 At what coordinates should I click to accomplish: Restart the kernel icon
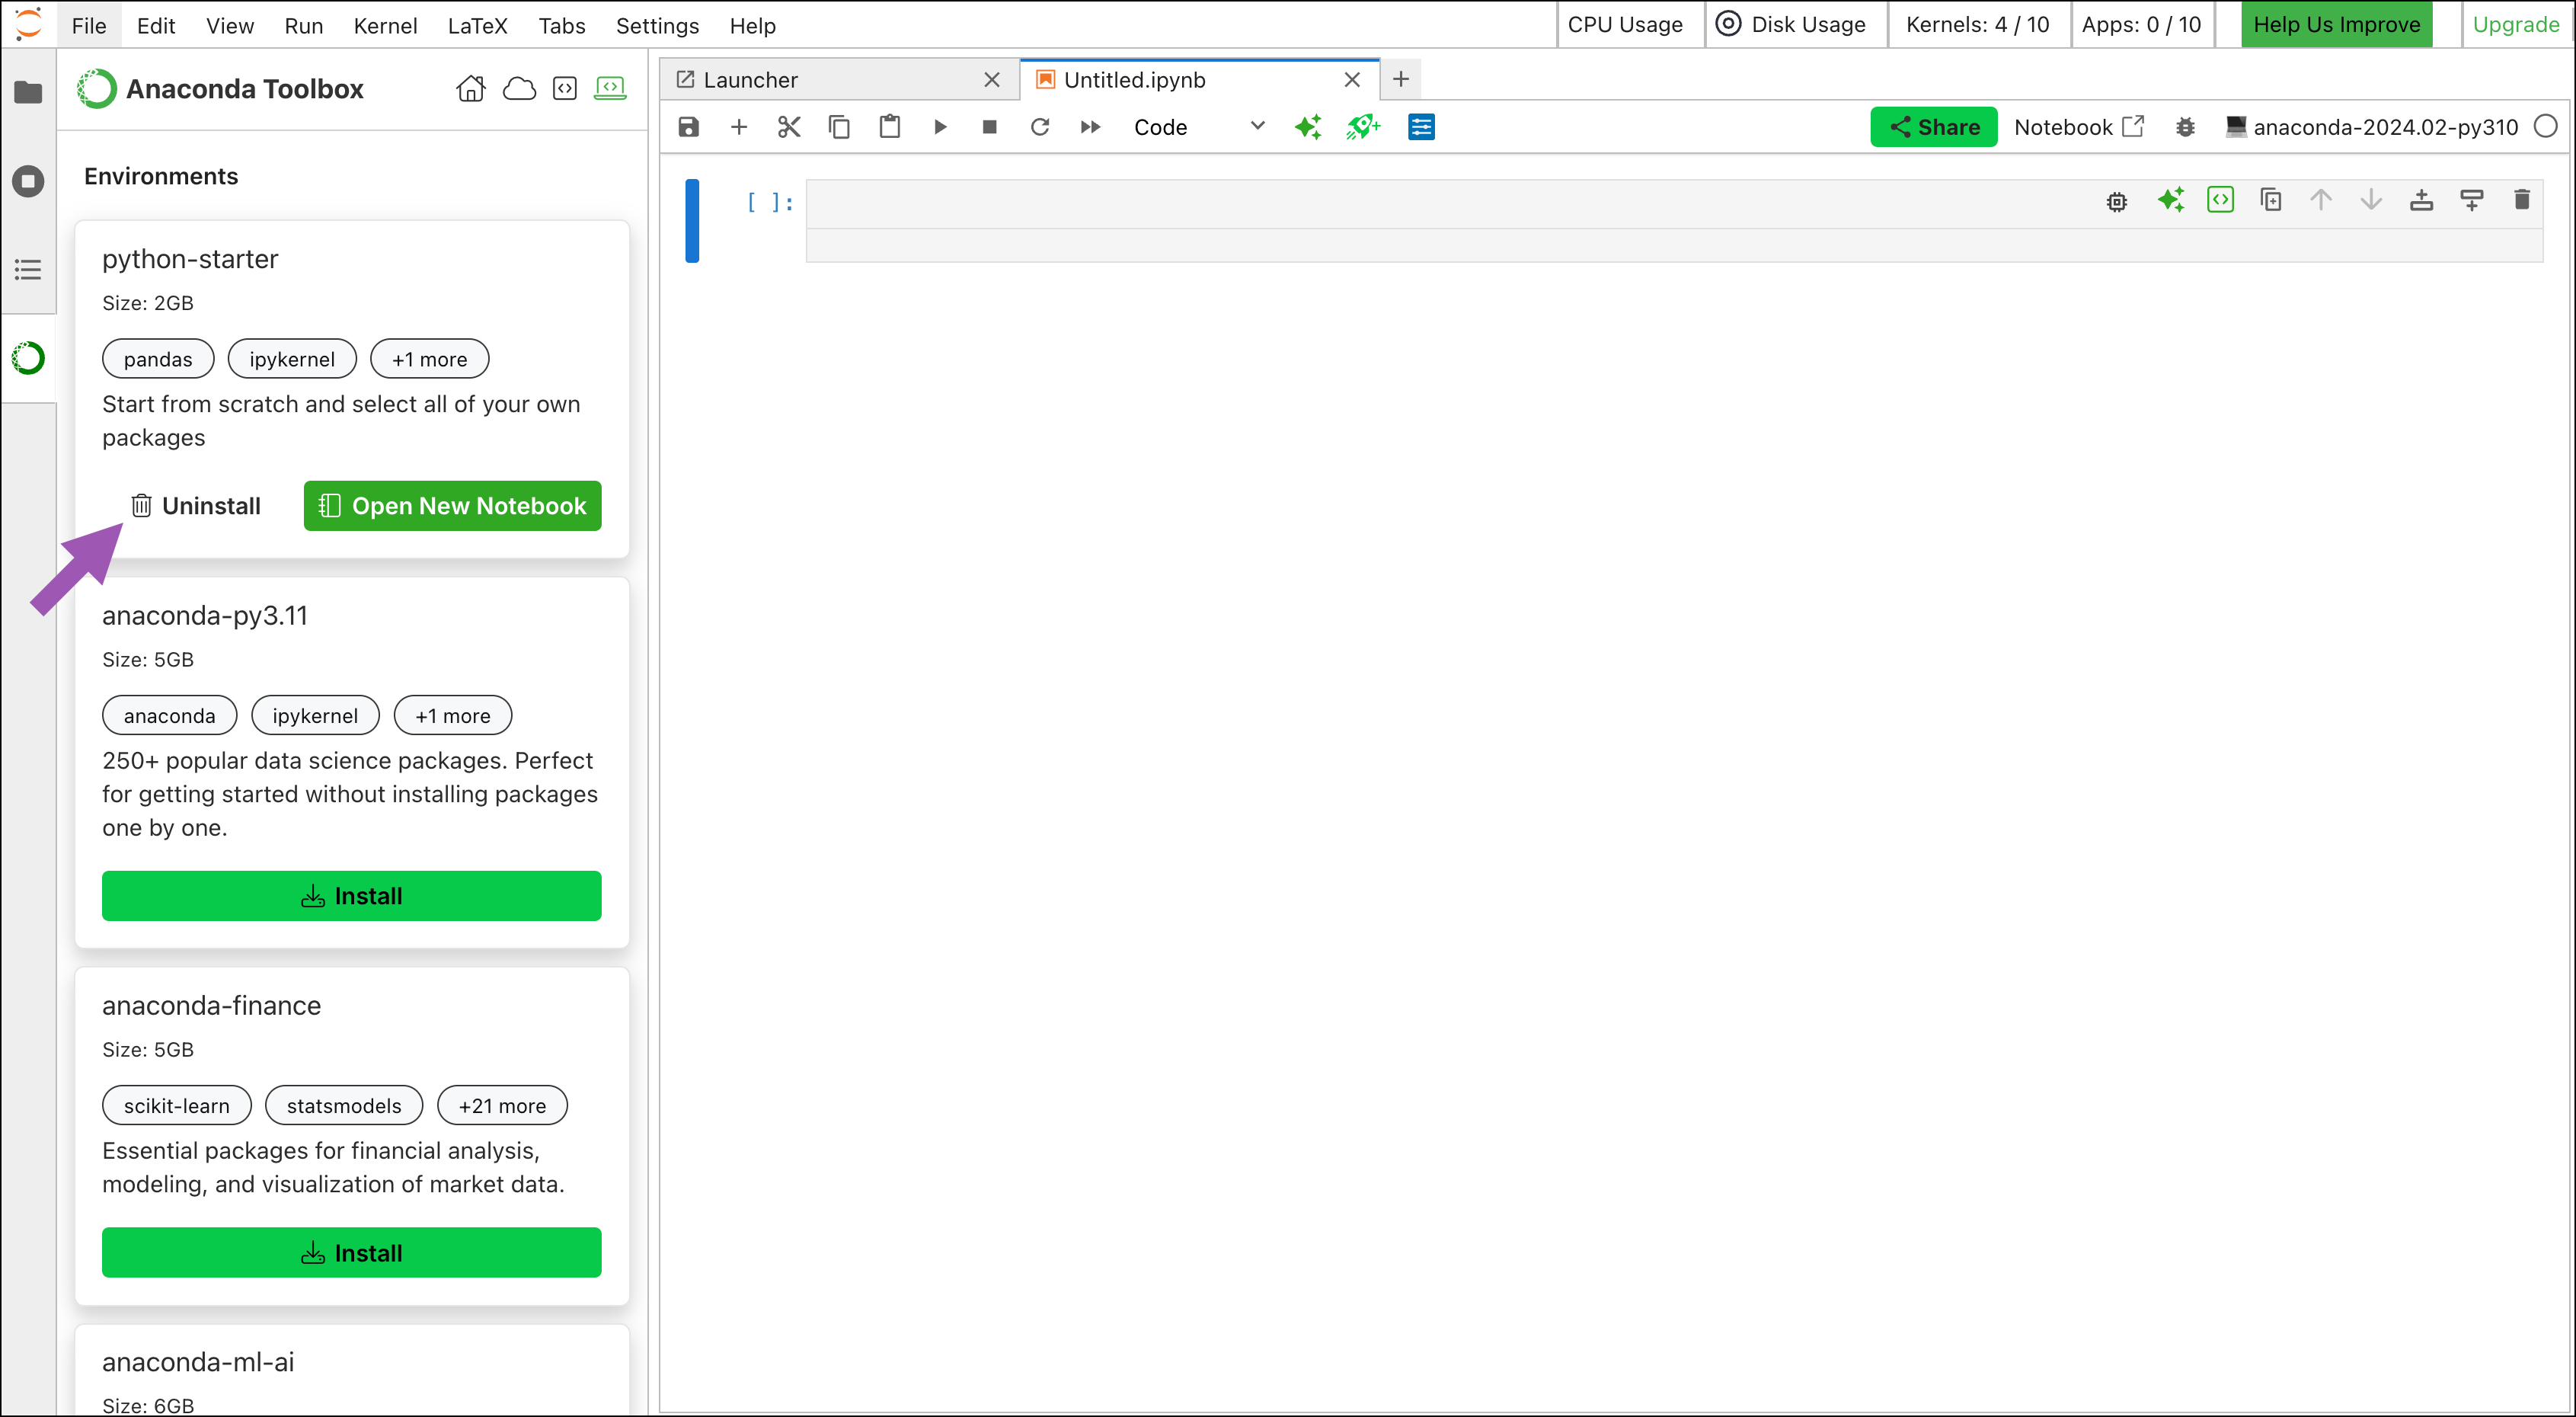pos(1040,127)
